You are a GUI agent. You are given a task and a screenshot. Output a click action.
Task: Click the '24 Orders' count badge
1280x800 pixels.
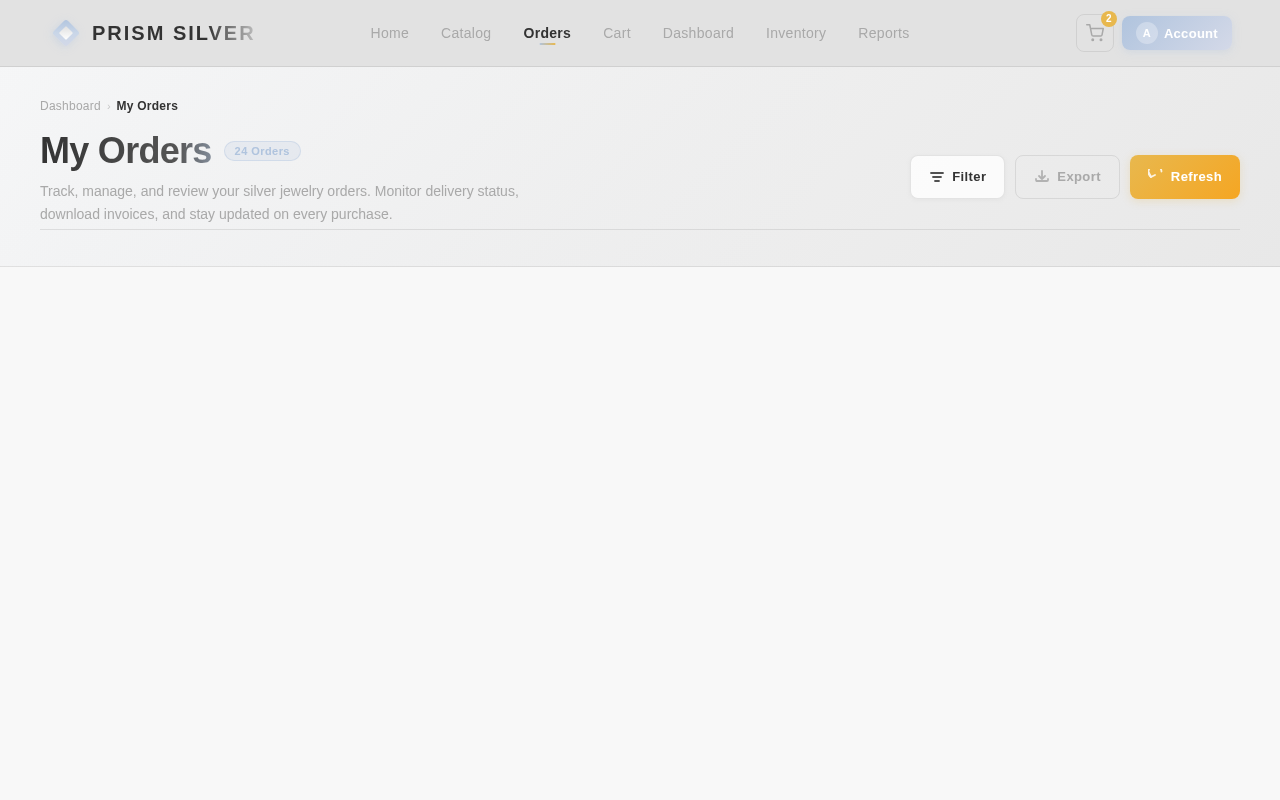(262, 151)
